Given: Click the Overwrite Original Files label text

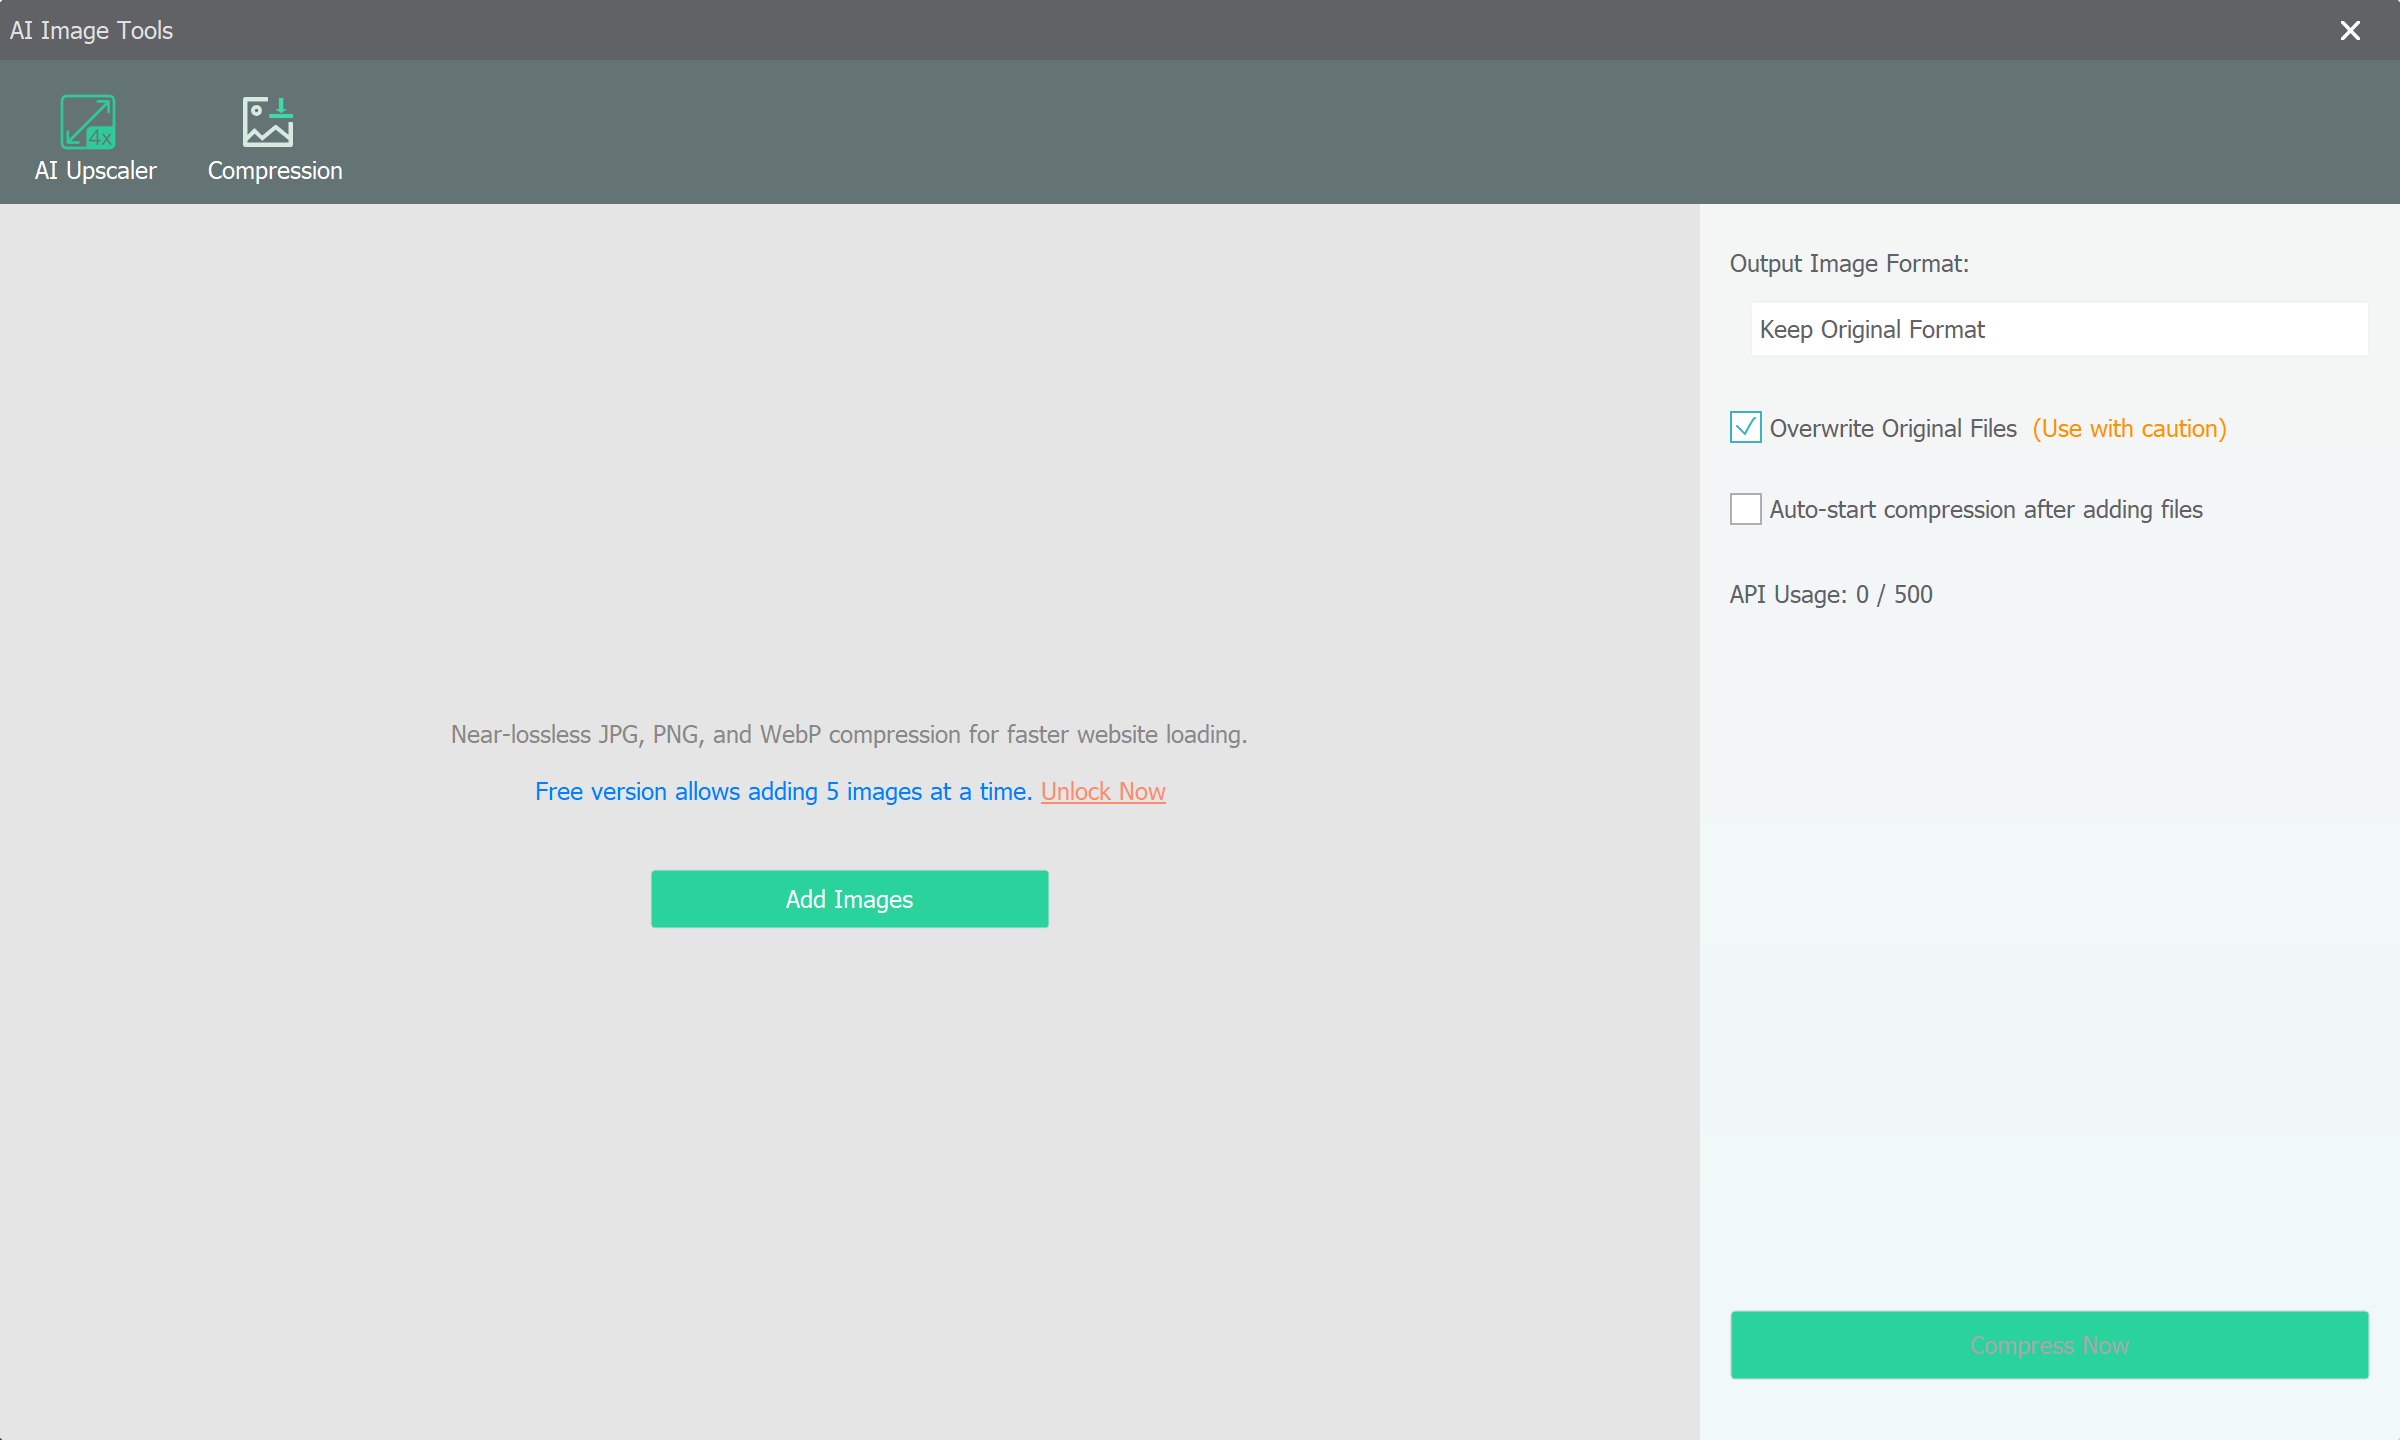Looking at the screenshot, I should point(1892,428).
